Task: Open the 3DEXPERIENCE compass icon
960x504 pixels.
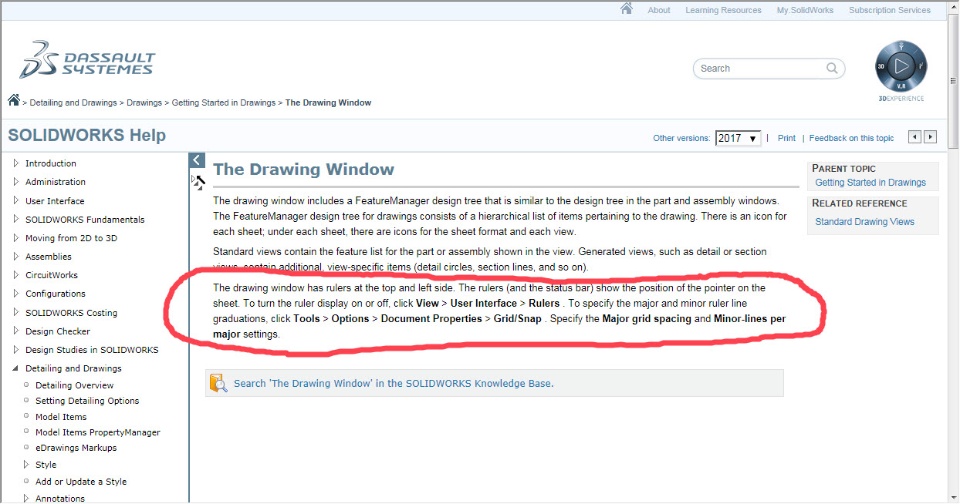Action: pyautogui.click(x=901, y=67)
